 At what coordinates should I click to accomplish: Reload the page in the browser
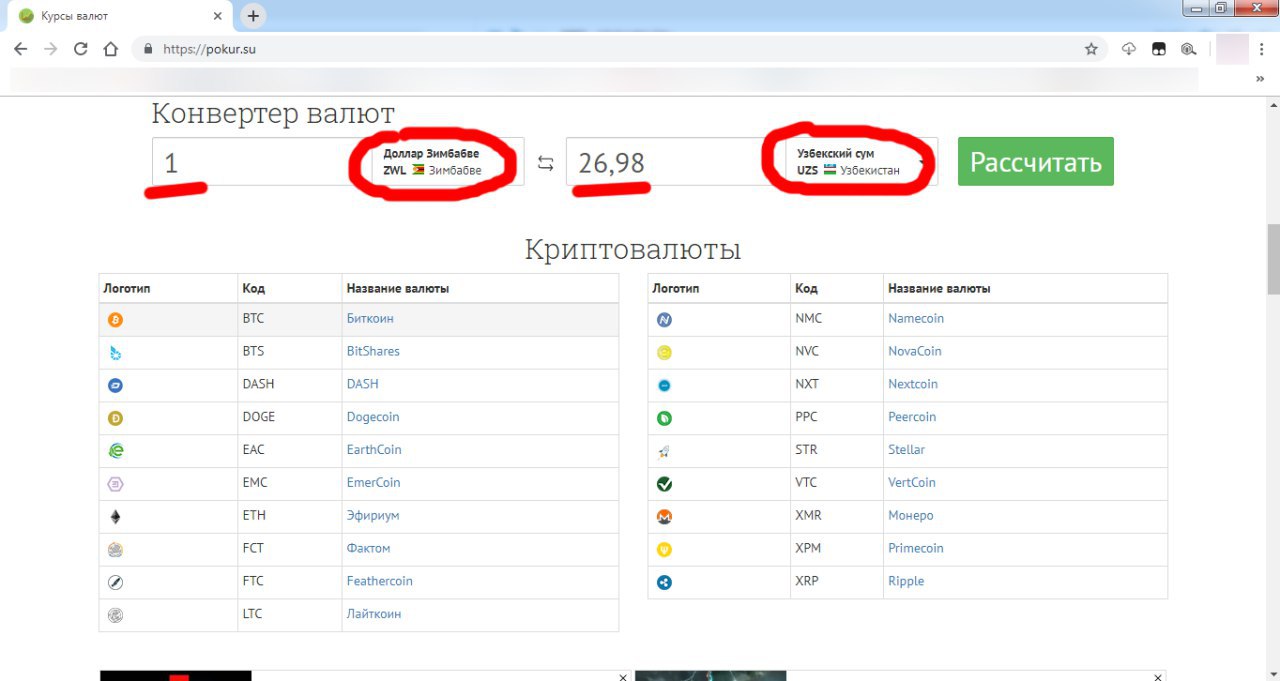pyautogui.click(x=81, y=48)
